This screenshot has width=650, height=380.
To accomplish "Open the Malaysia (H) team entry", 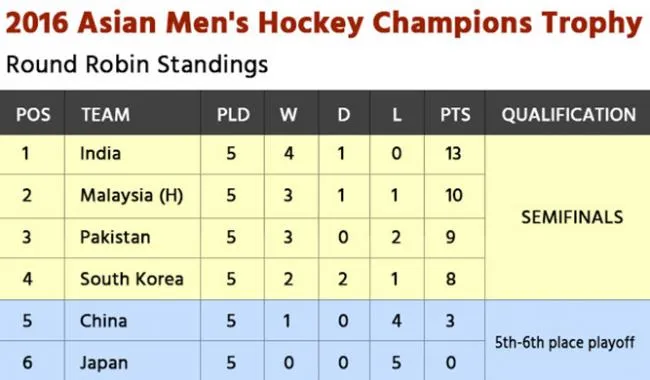I will point(132,196).
